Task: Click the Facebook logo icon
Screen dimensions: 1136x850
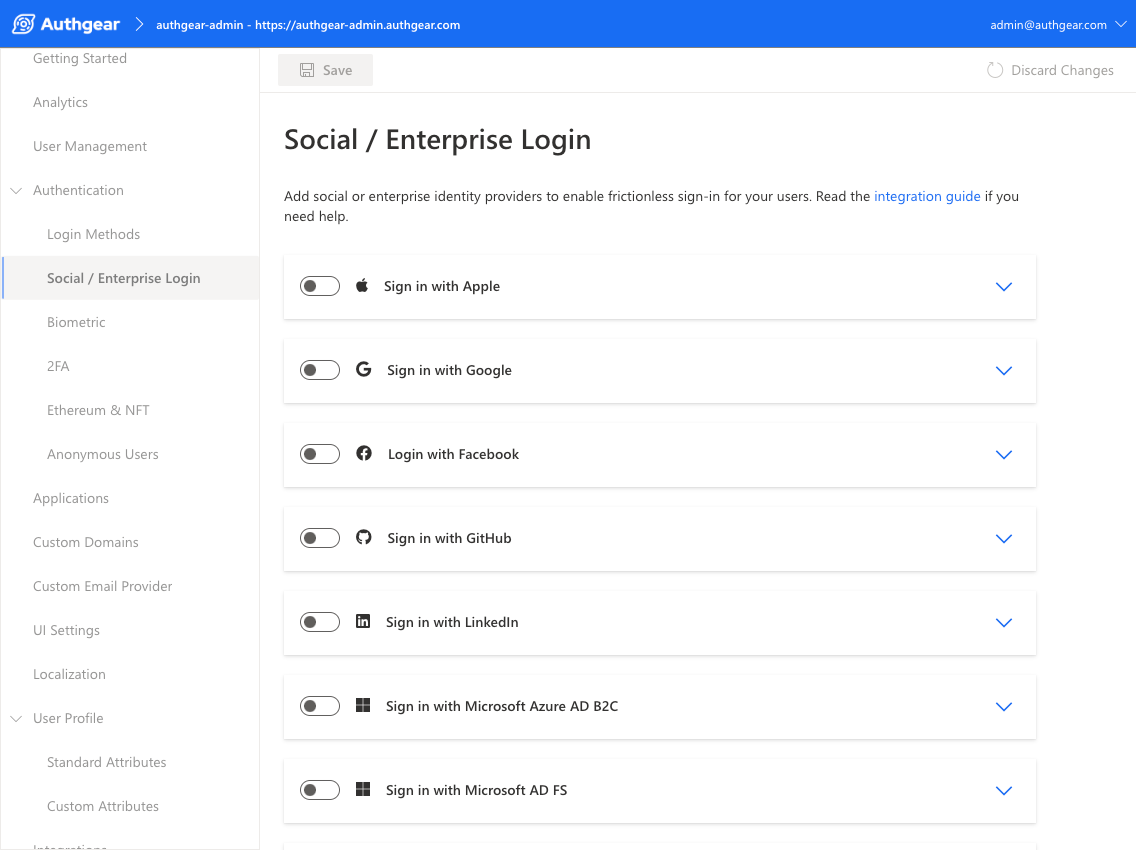Action: (364, 454)
